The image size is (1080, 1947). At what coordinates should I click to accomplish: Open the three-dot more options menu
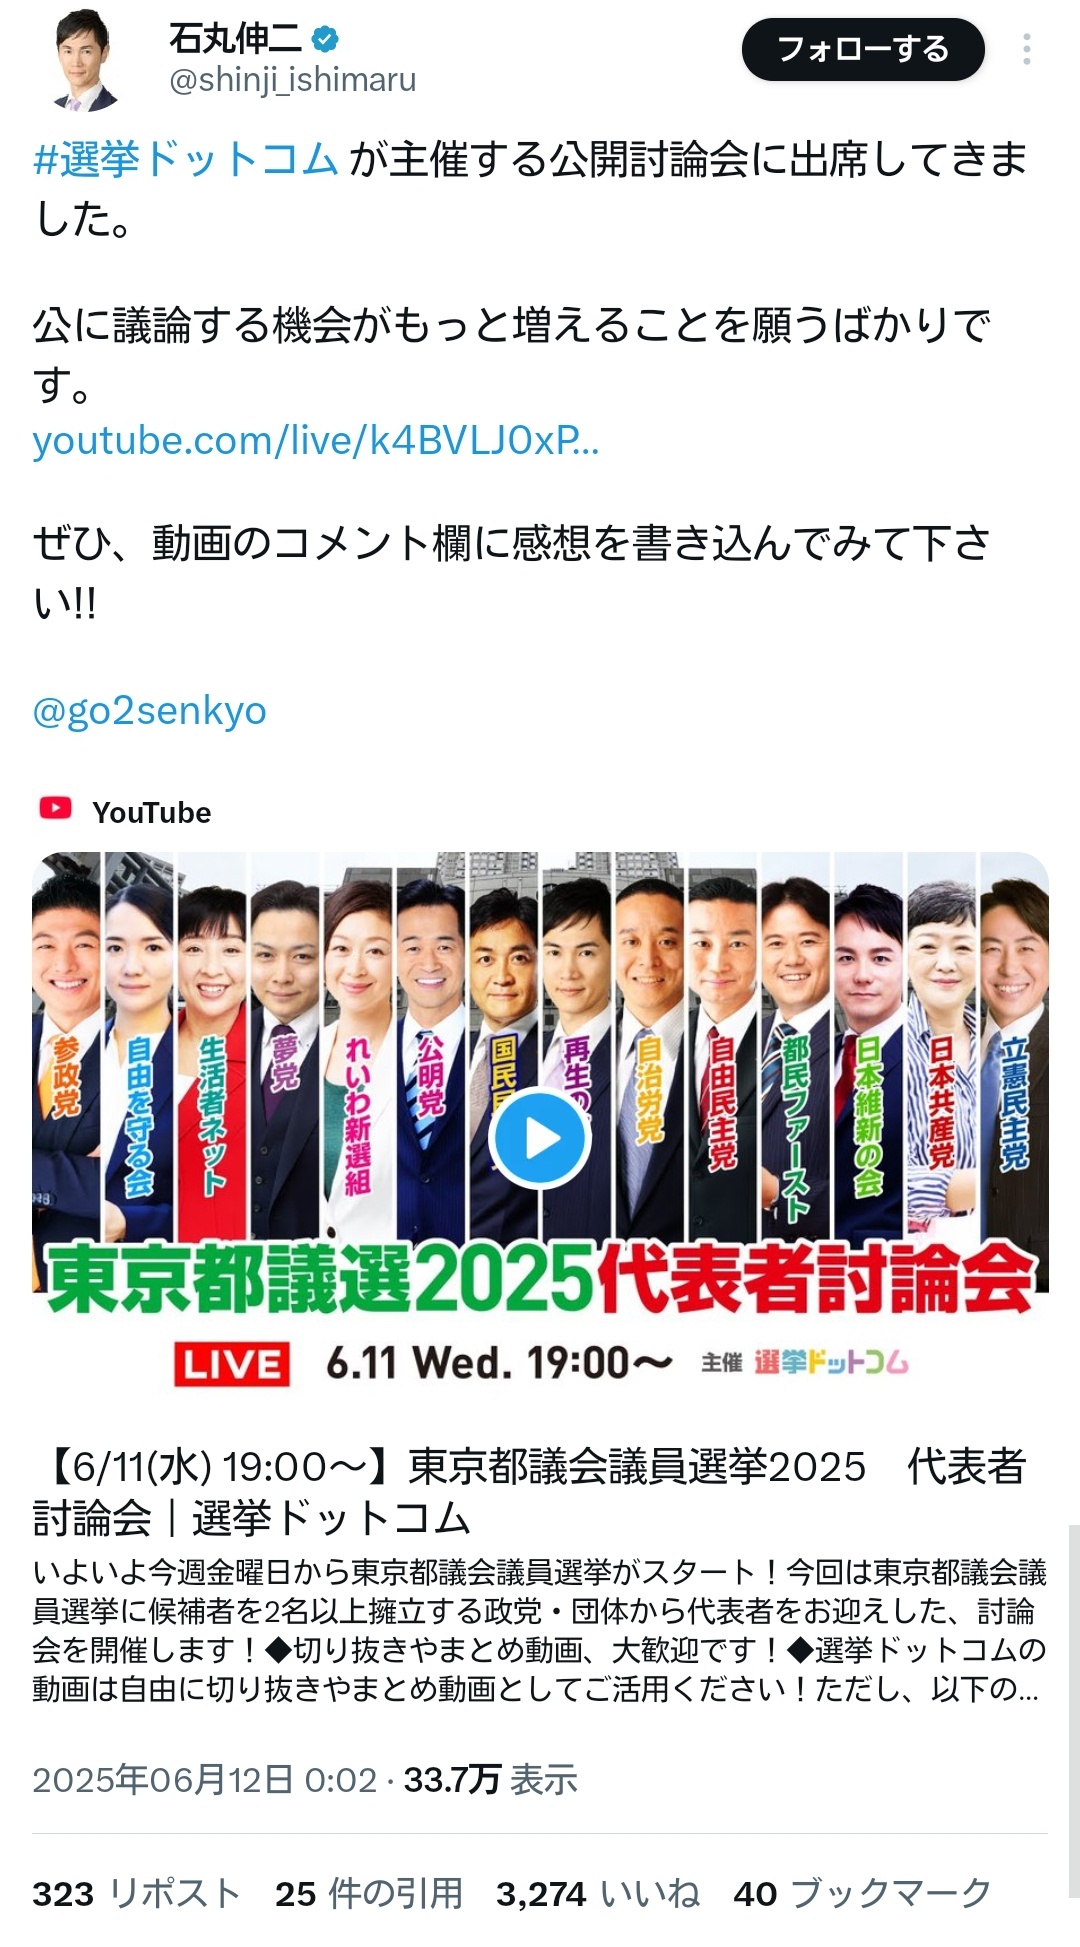click(1026, 49)
